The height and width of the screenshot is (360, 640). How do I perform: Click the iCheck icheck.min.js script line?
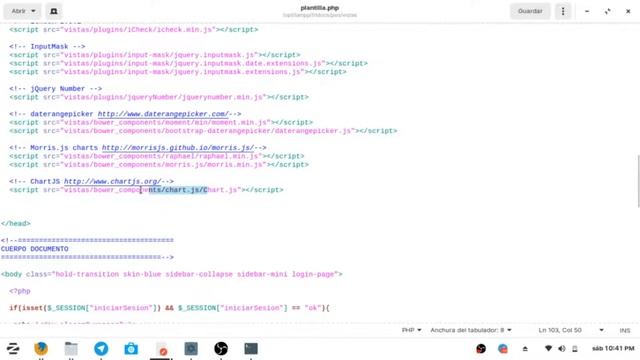pyautogui.click(x=133, y=29)
